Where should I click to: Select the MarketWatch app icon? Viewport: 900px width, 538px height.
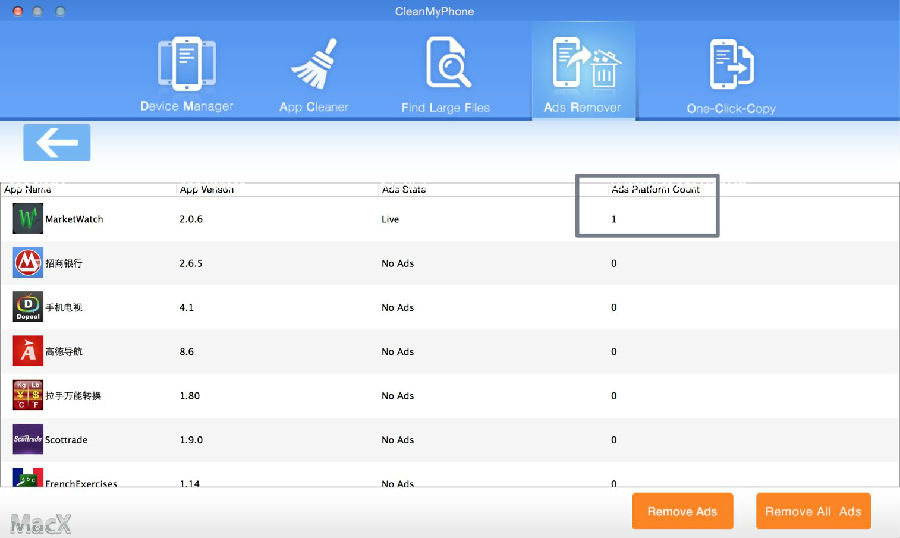[x=27, y=219]
